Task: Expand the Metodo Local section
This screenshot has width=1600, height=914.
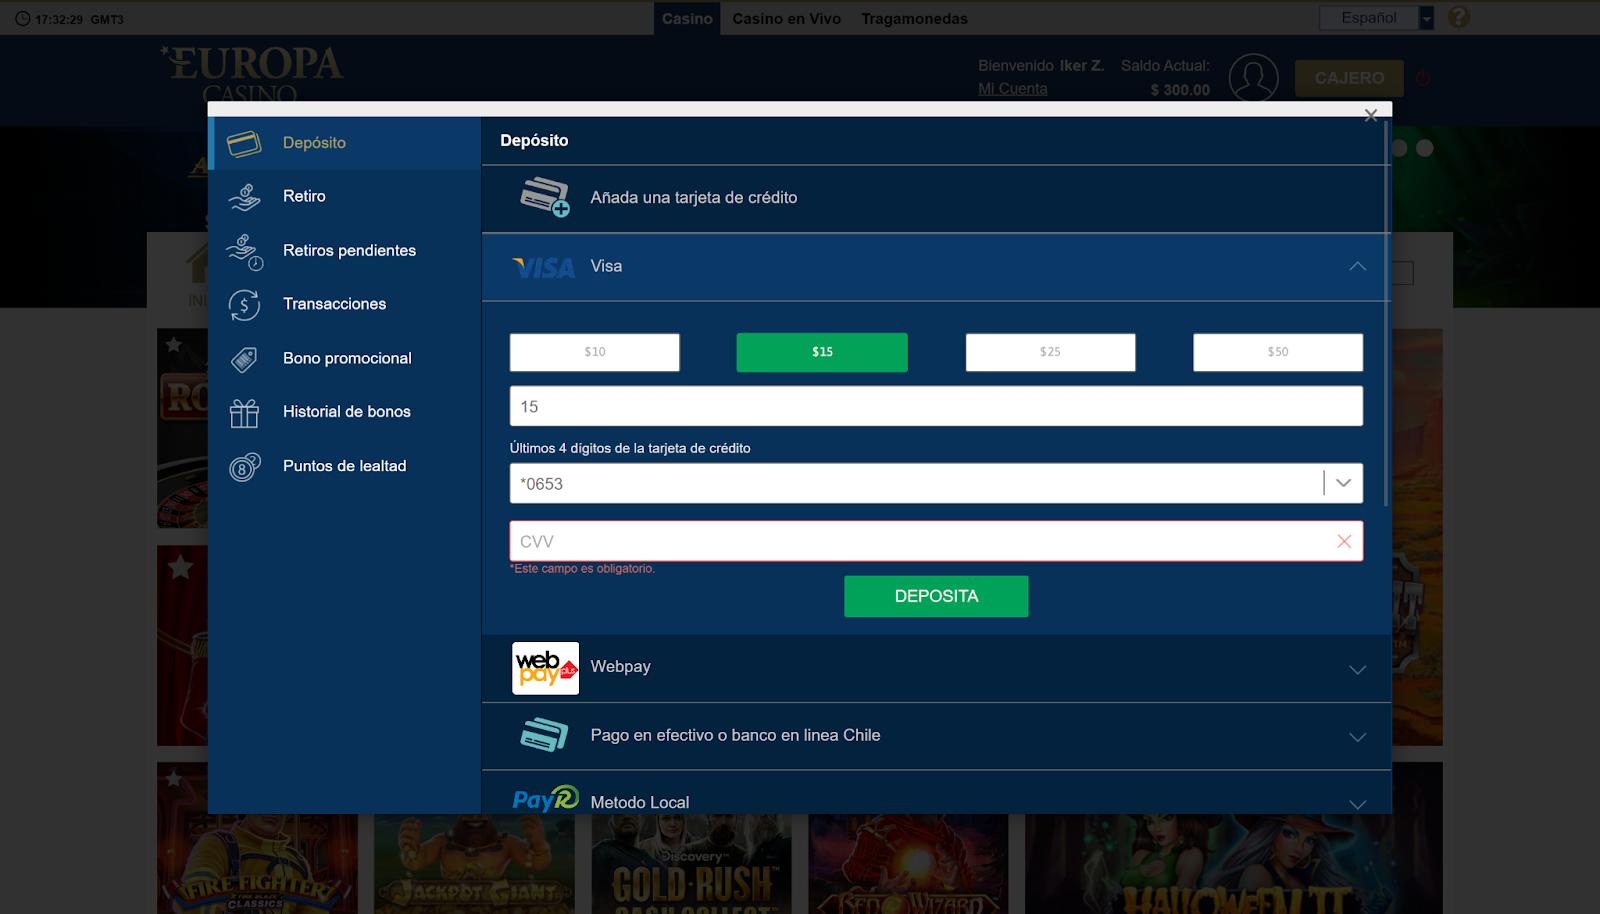Action: coord(1357,804)
